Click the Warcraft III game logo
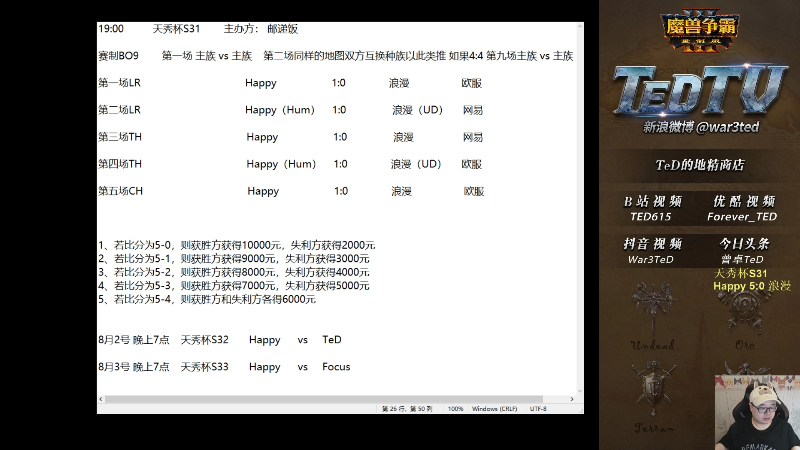The image size is (800, 450). point(699,31)
